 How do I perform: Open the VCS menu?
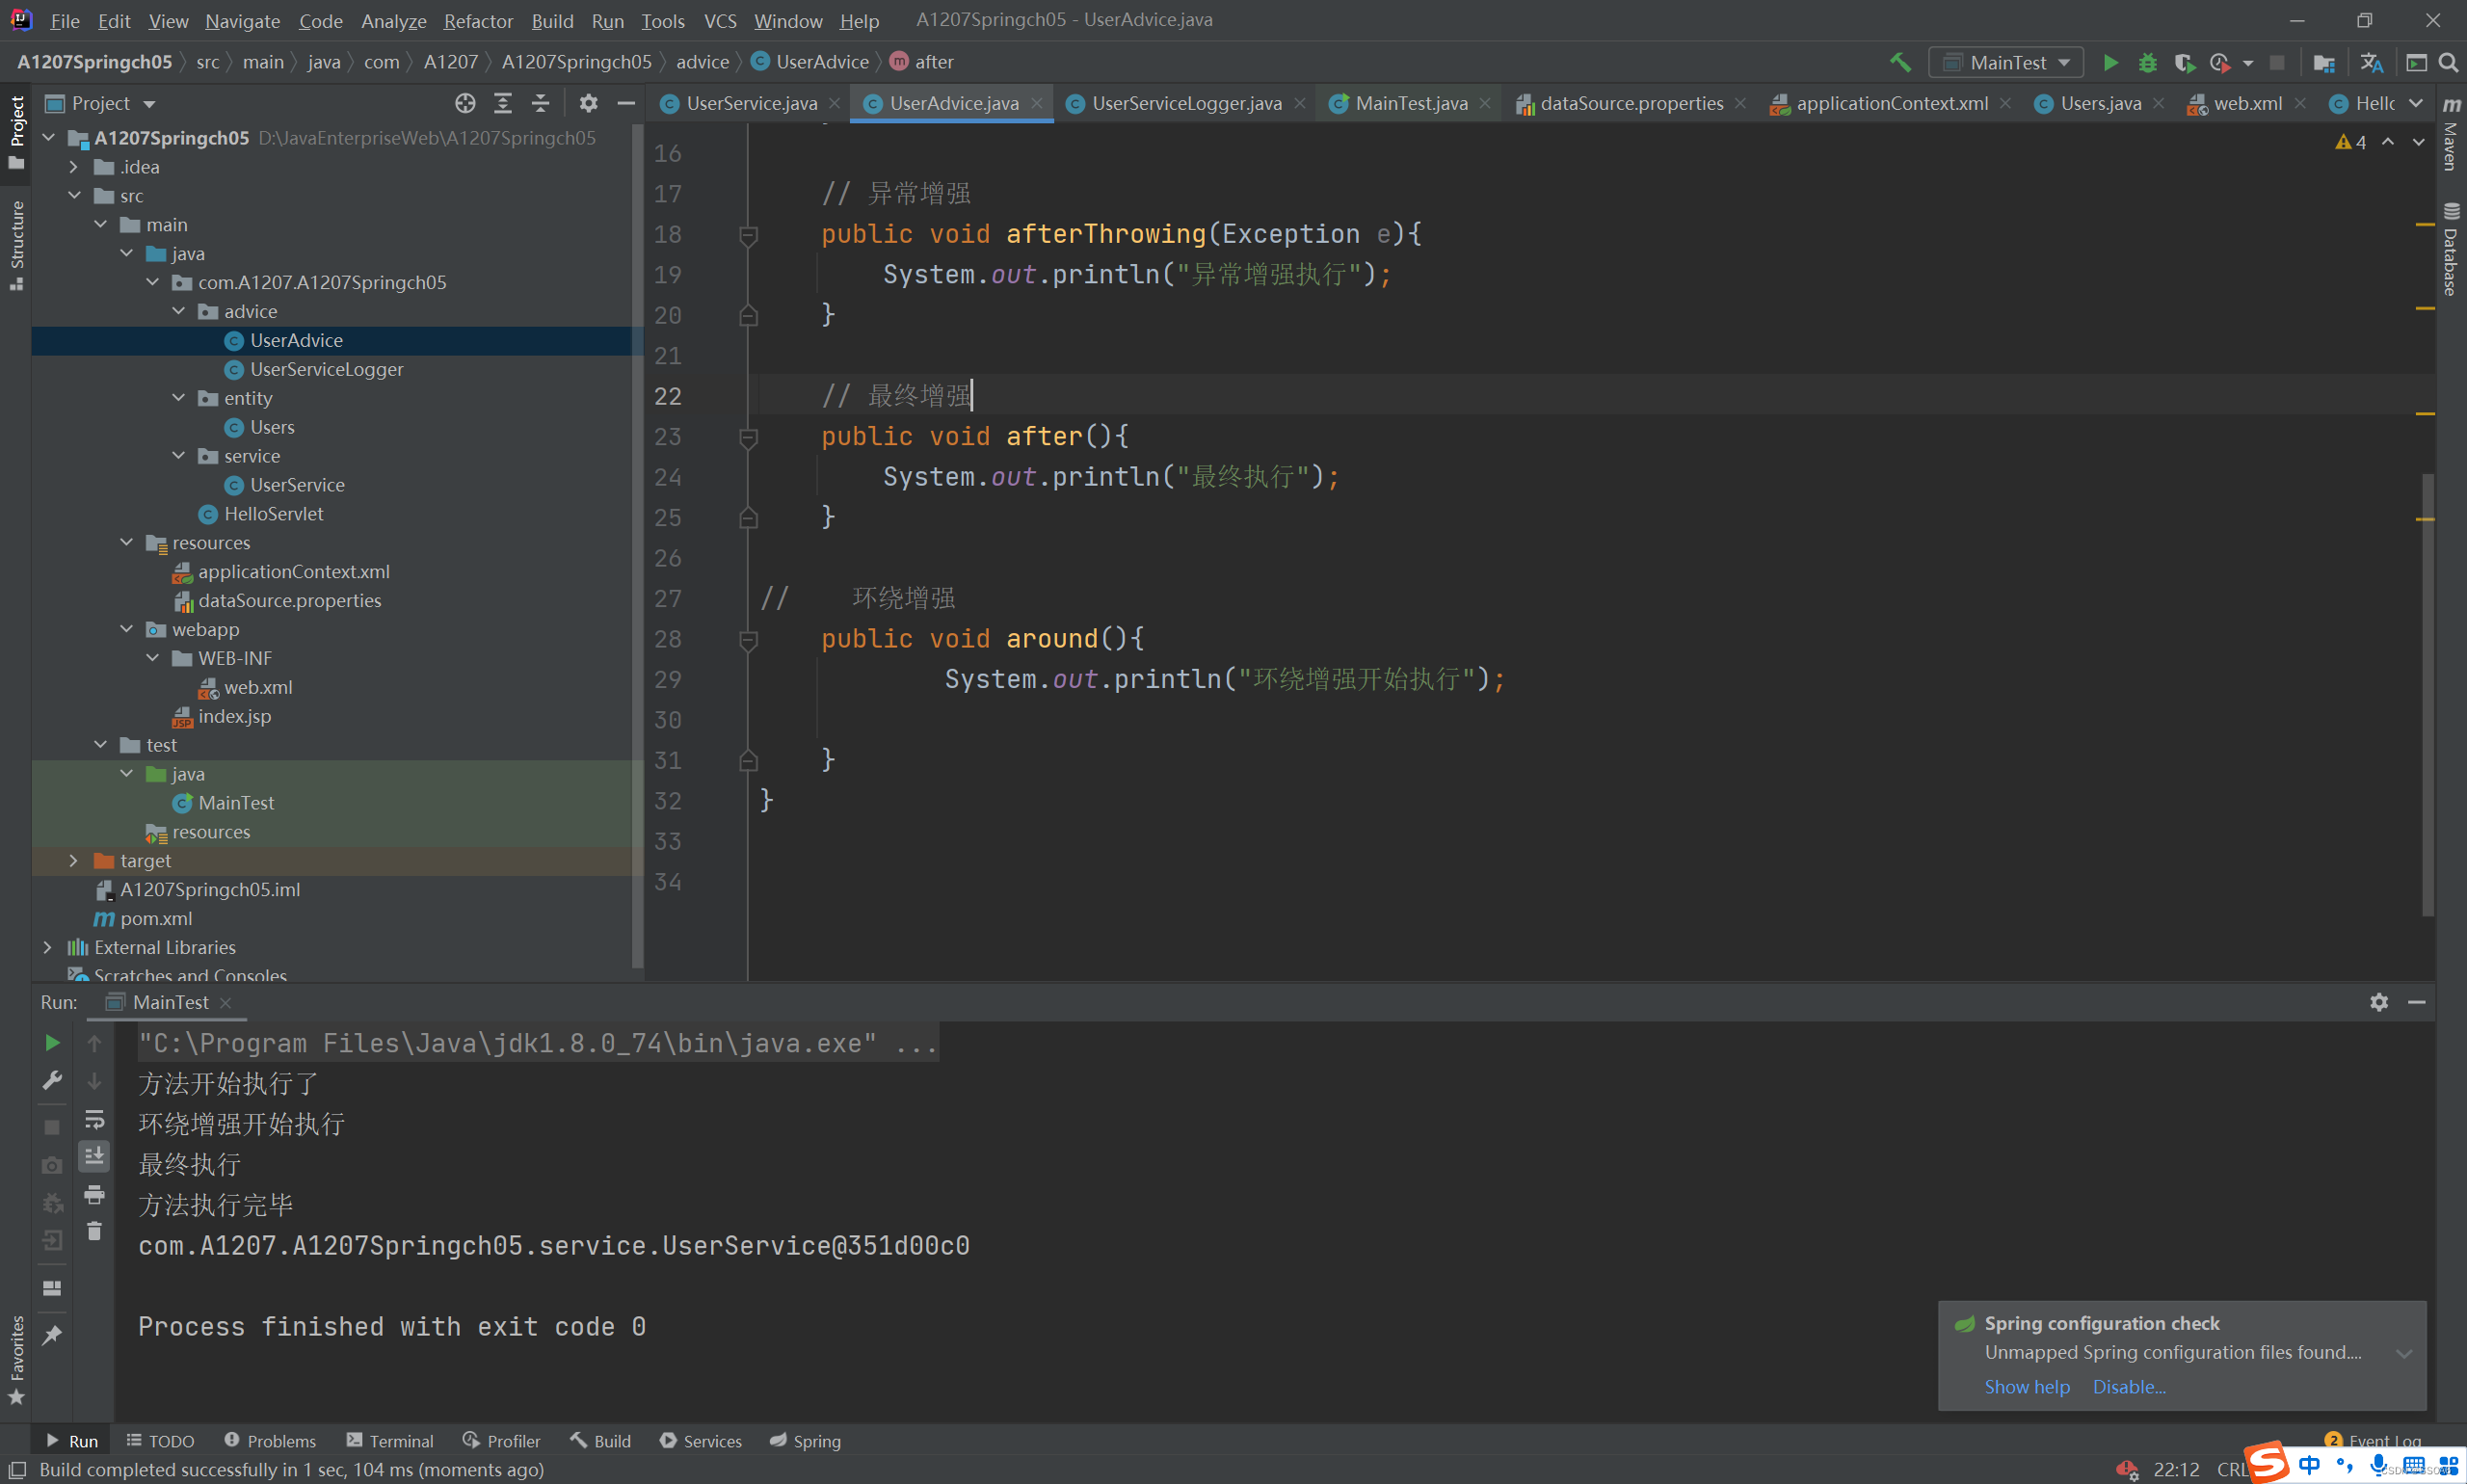(720, 20)
